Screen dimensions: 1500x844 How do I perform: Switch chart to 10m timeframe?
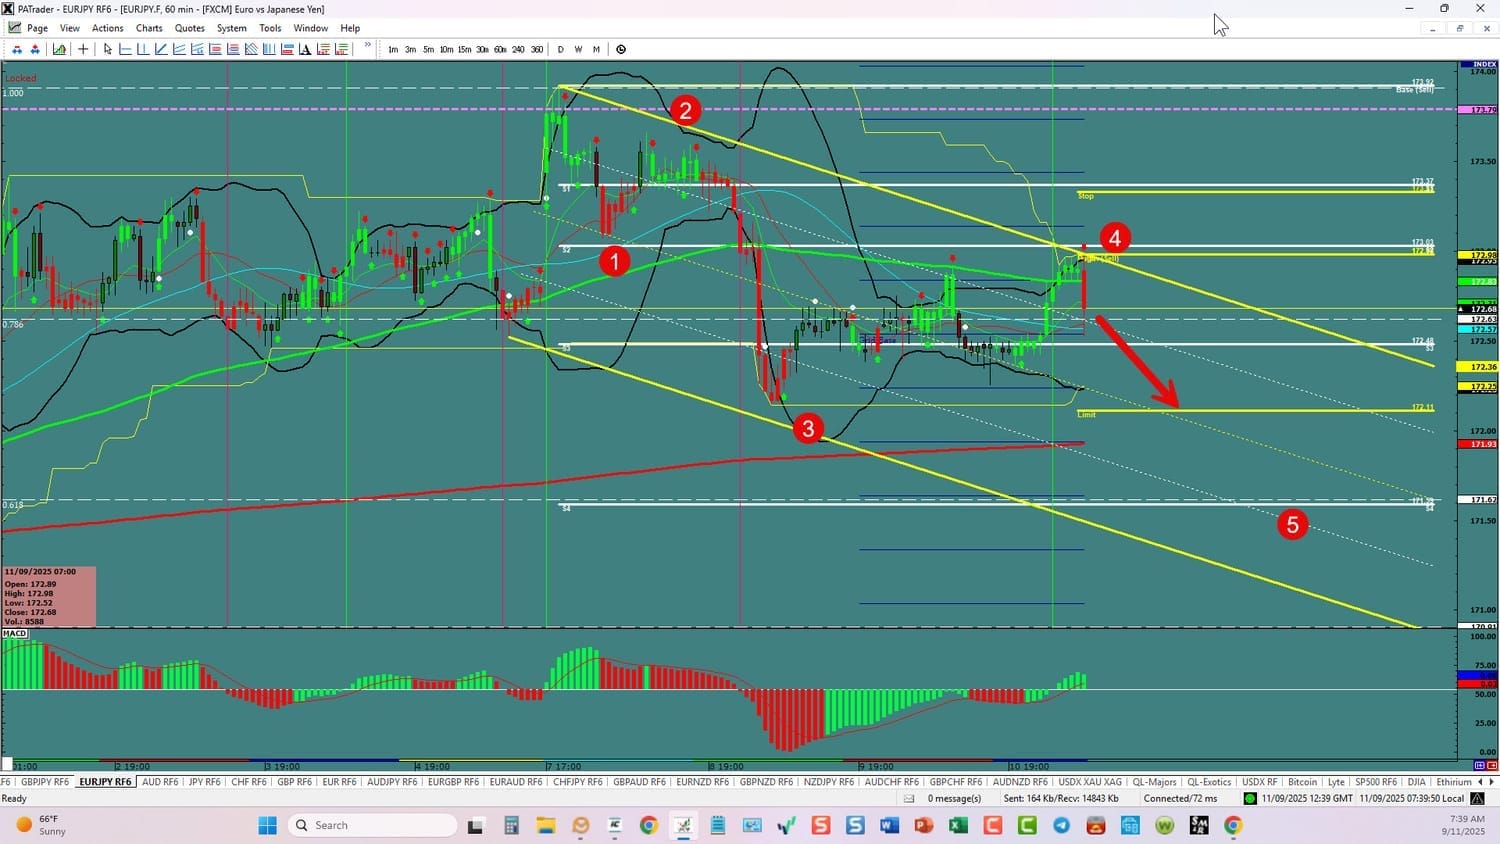click(446, 49)
